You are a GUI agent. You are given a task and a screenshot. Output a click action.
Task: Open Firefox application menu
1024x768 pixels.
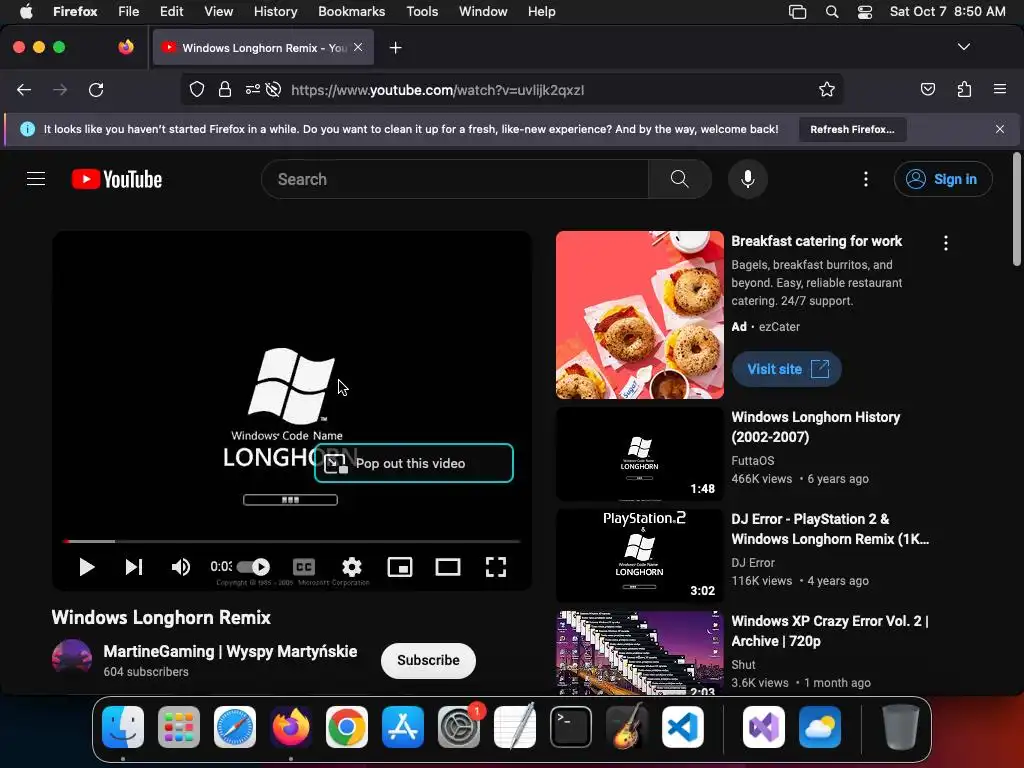click(x=1000, y=89)
